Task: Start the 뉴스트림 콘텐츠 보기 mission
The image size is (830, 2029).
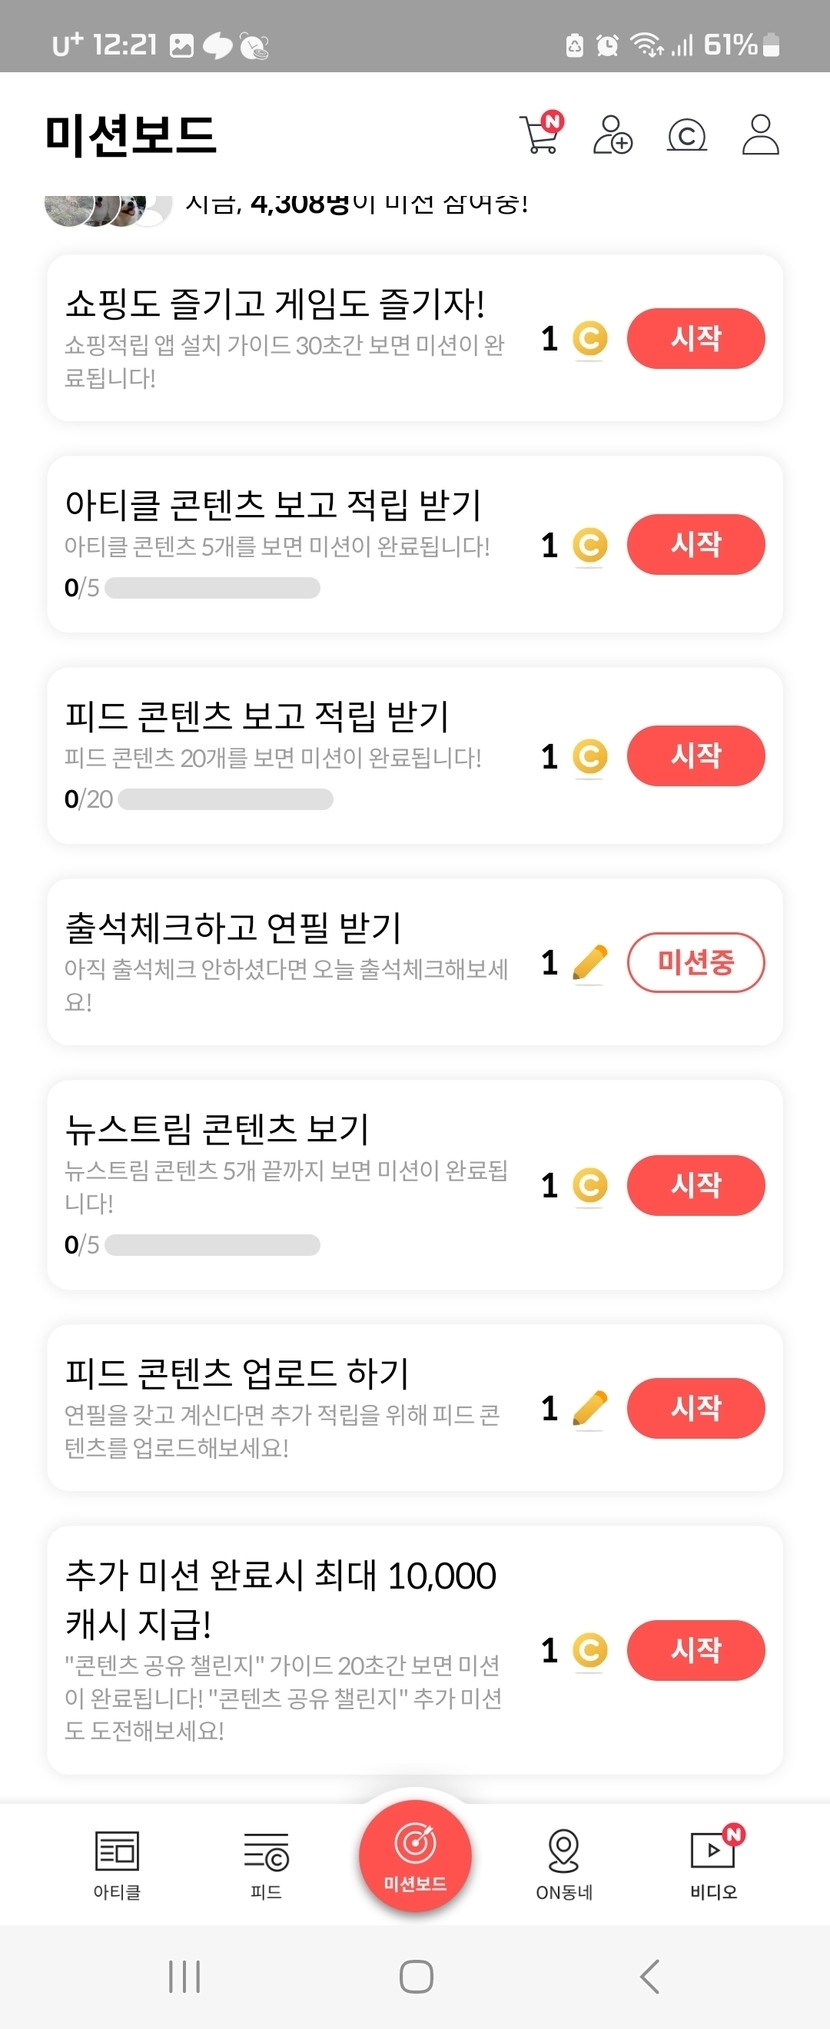Action: point(695,1186)
